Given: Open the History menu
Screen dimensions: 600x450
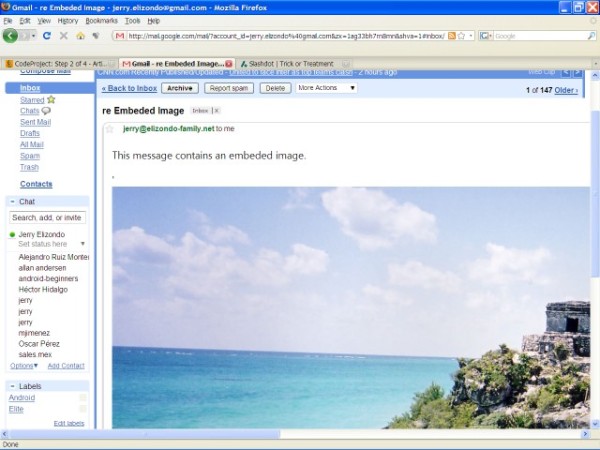Looking at the screenshot, I should click(68, 21).
